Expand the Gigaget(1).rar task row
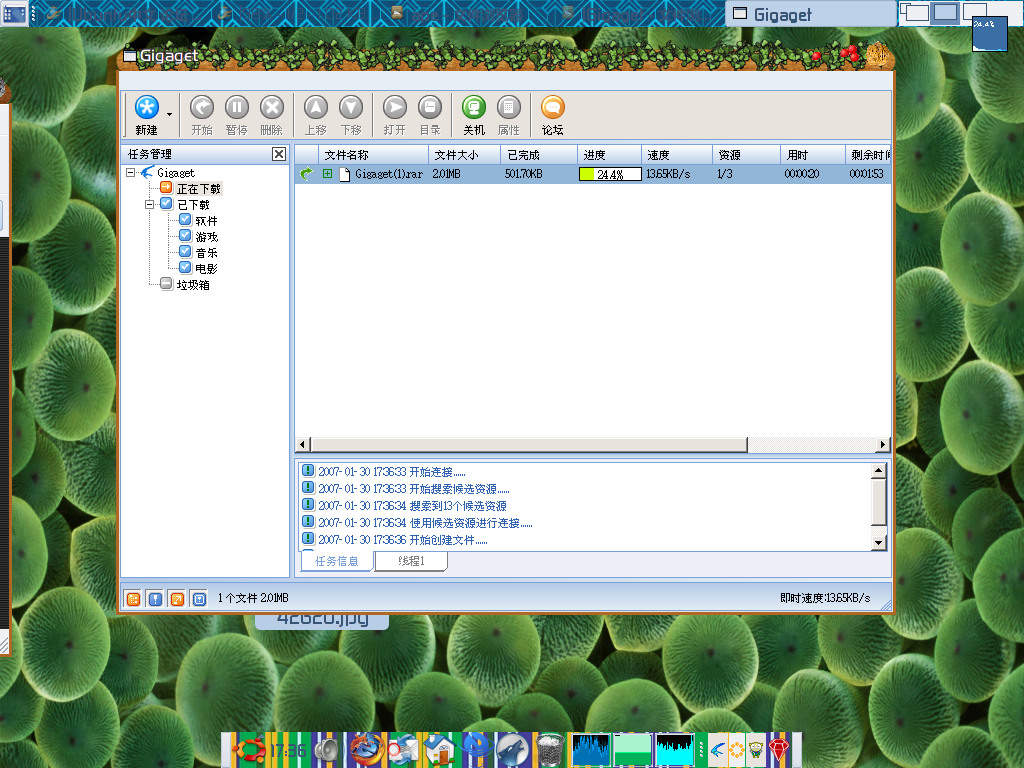The width and height of the screenshot is (1024, 768). pos(327,174)
